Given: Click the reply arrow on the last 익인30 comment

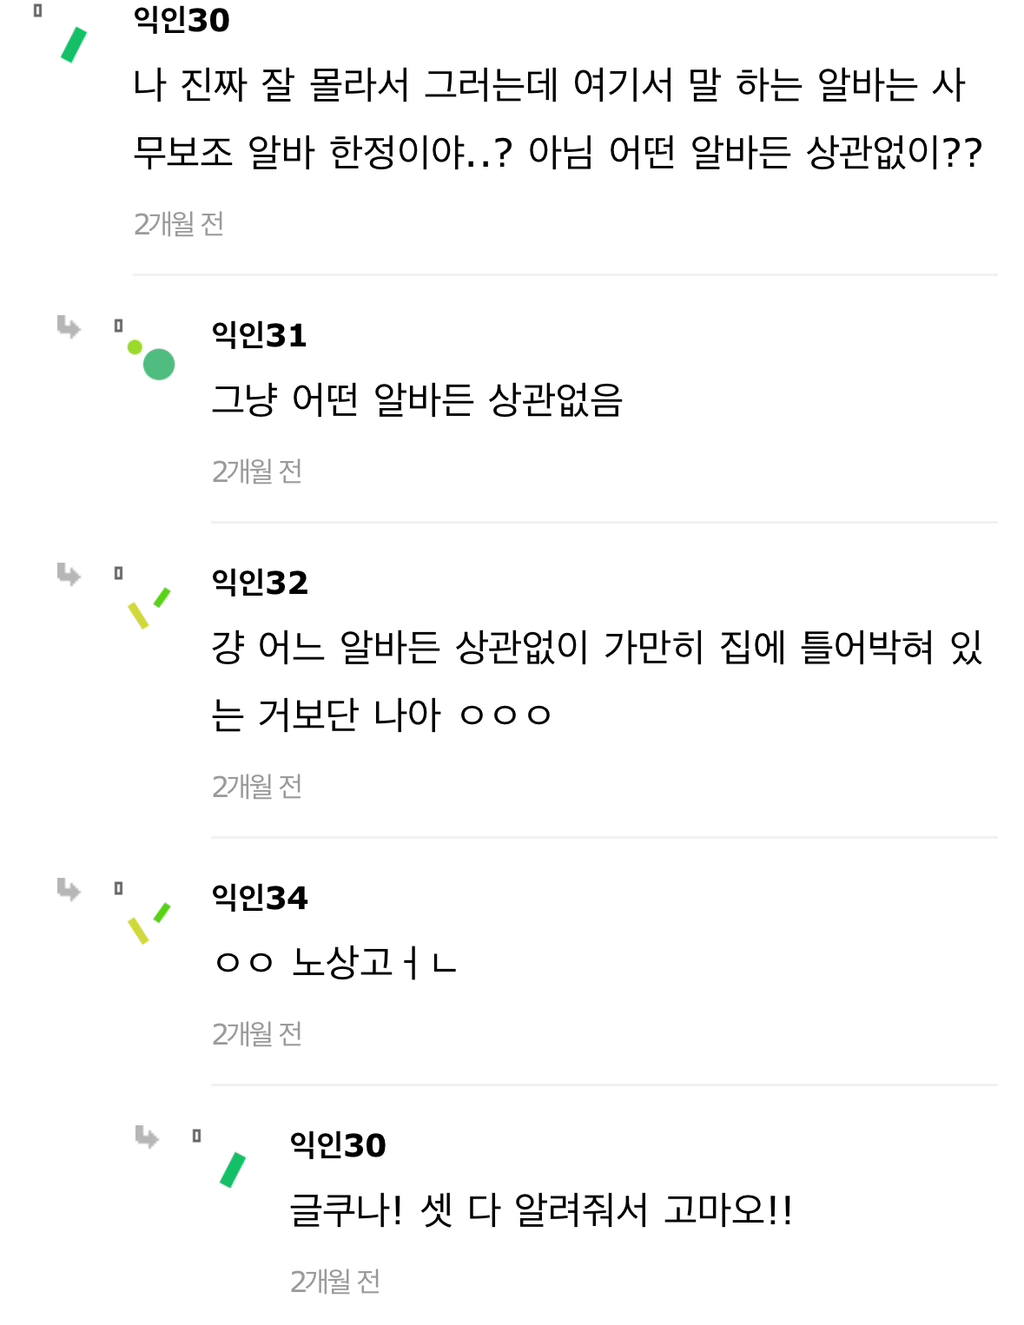Looking at the screenshot, I should 144,1137.
